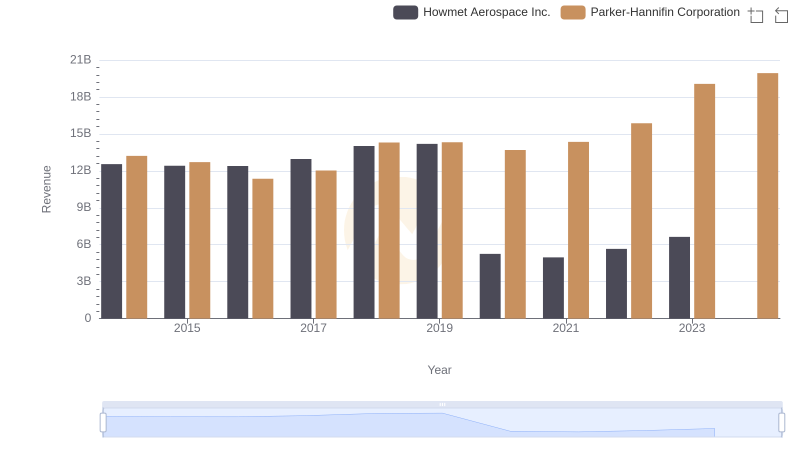
Task: Click the Revenue axis title
Action: click(46, 189)
